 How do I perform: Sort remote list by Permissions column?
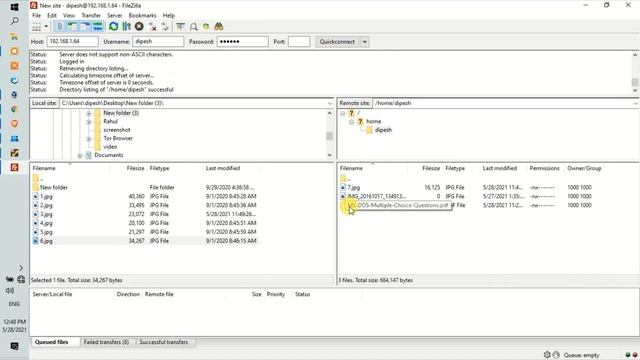point(544,168)
